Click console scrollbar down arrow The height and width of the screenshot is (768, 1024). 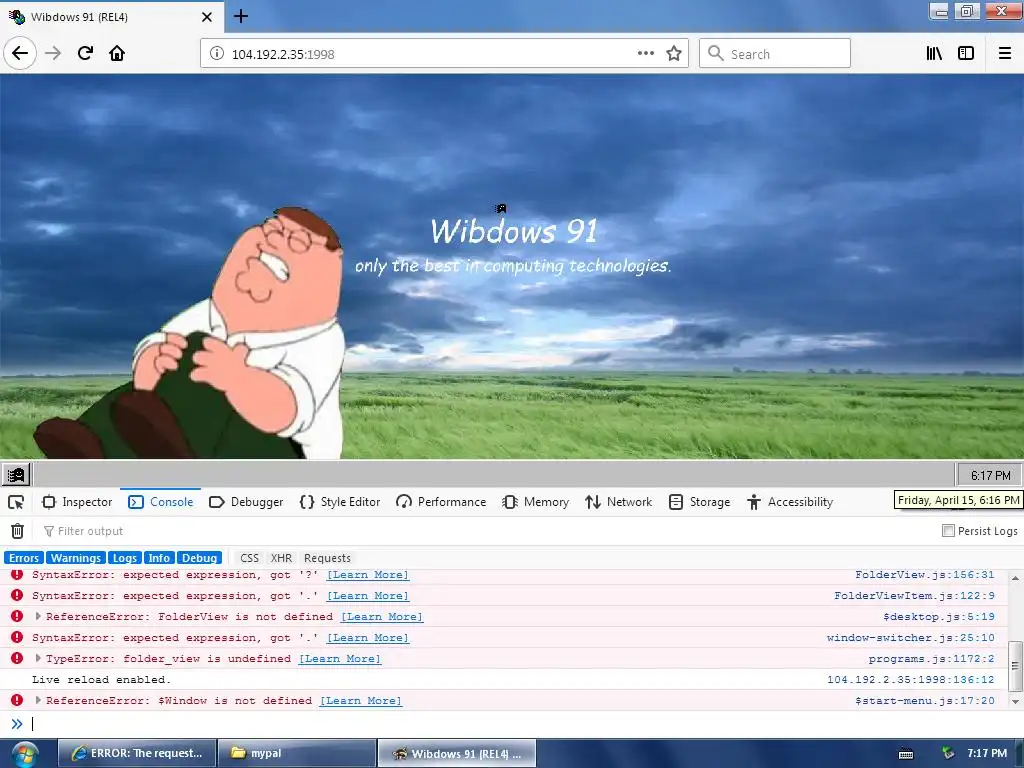click(x=1015, y=701)
